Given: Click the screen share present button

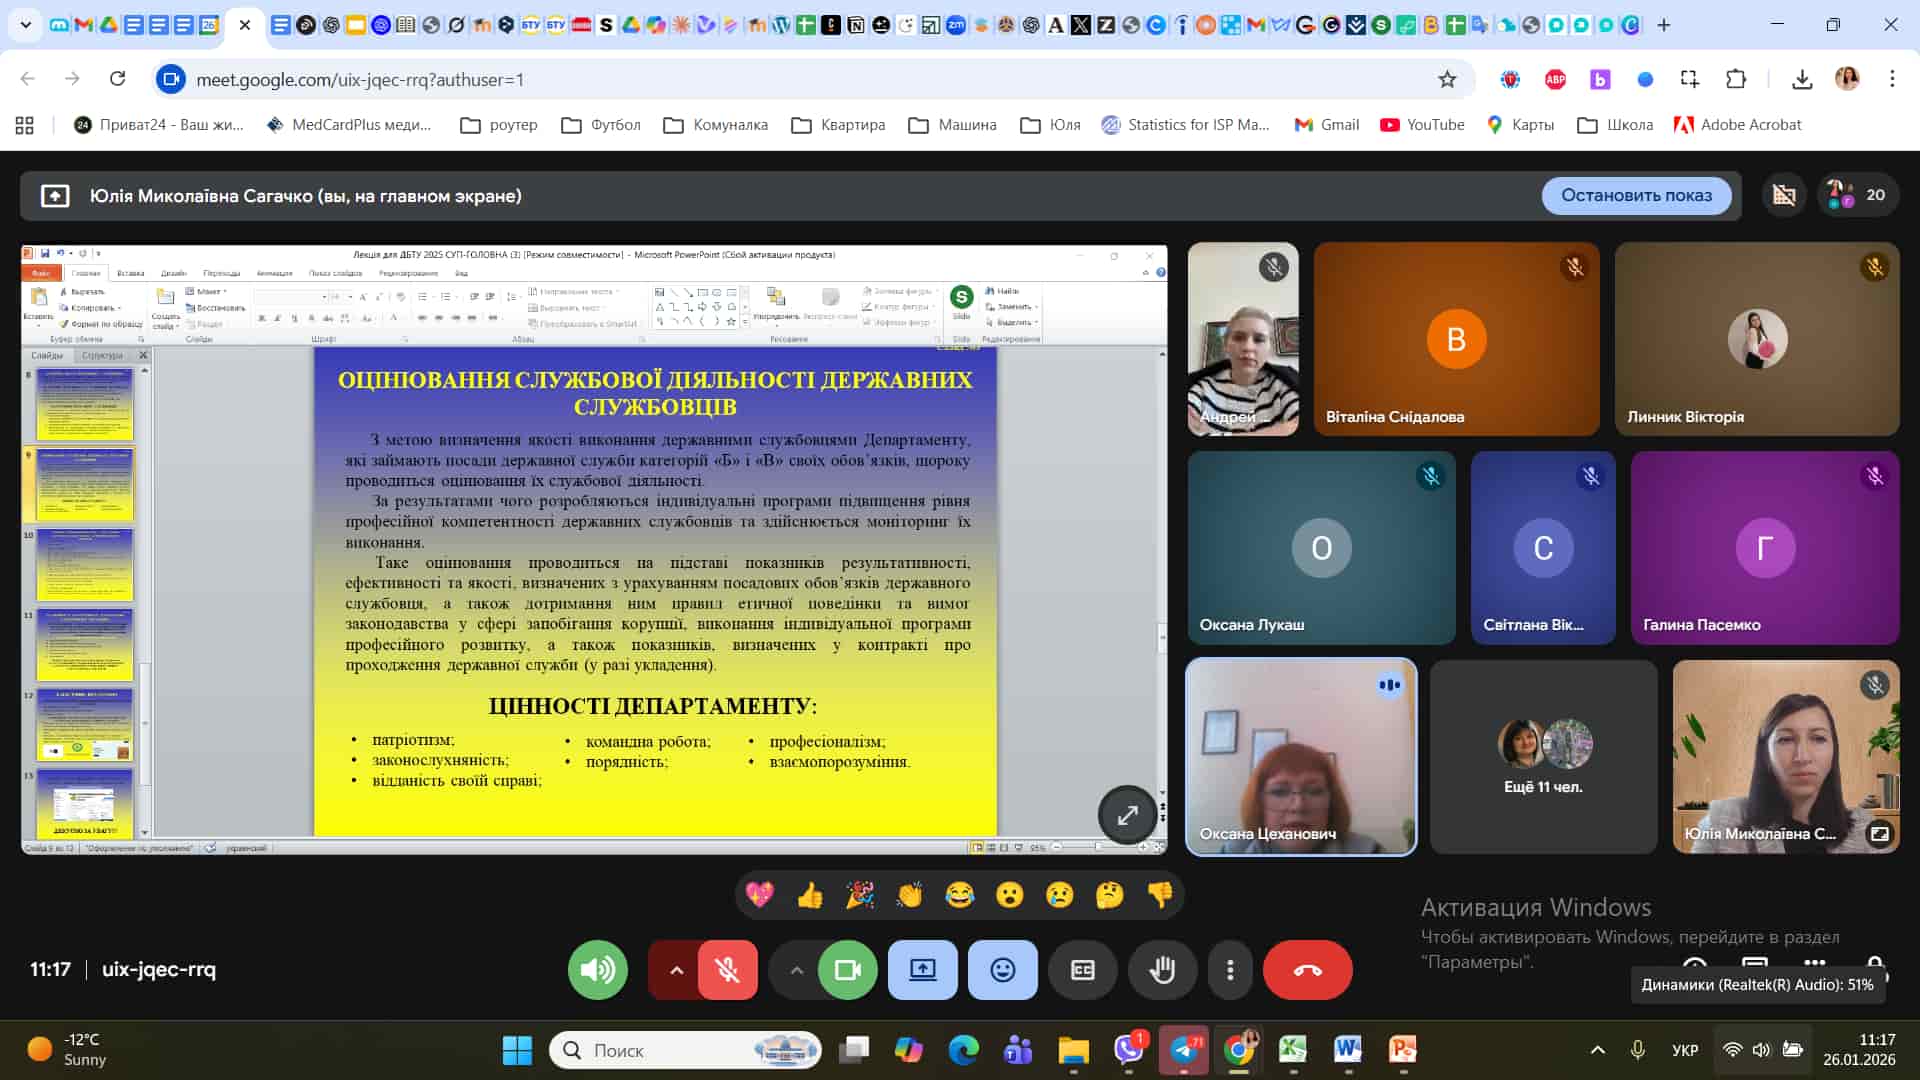Looking at the screenshot, I should [922, 970].
